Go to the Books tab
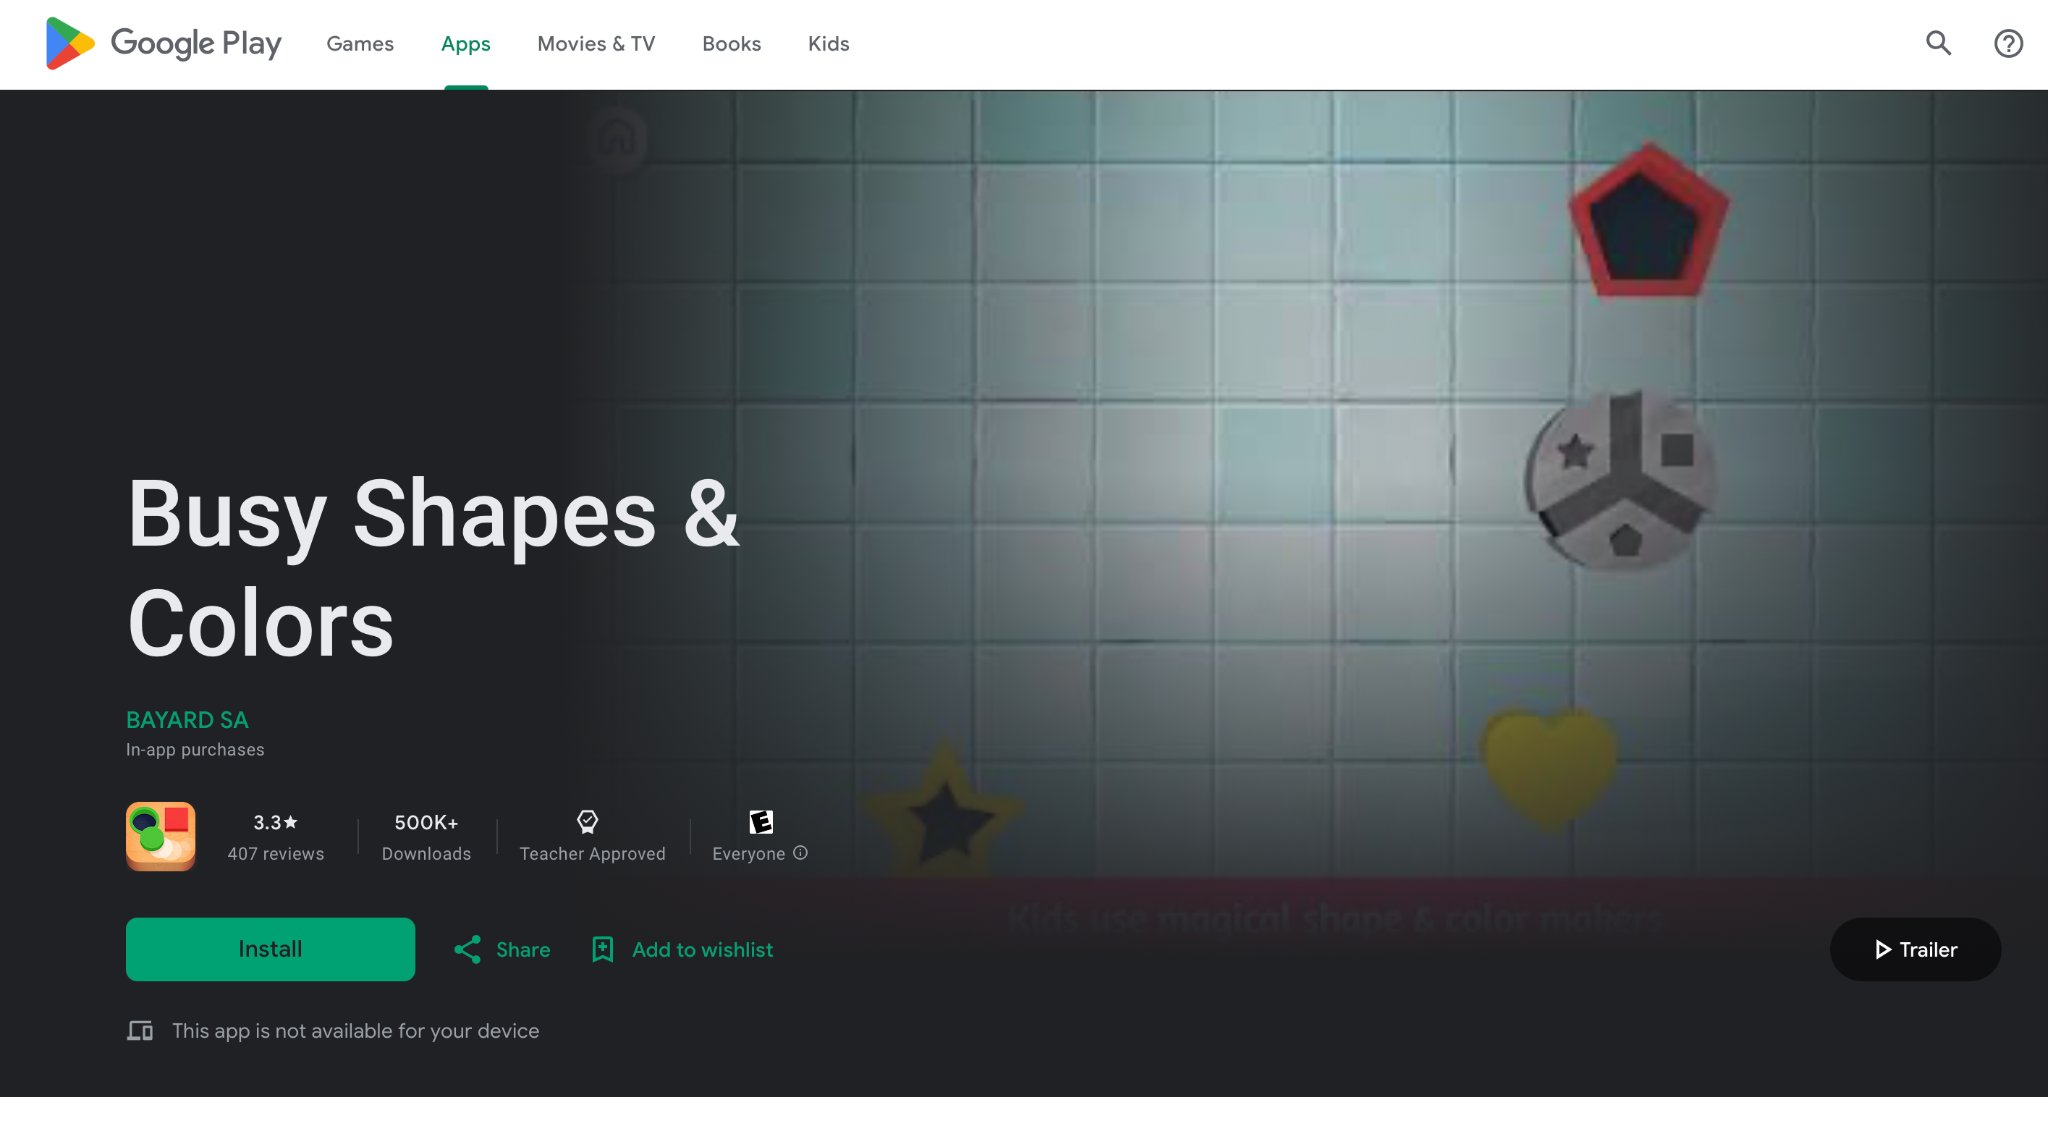2048x1131 pixels. click(x=731, y=44)
